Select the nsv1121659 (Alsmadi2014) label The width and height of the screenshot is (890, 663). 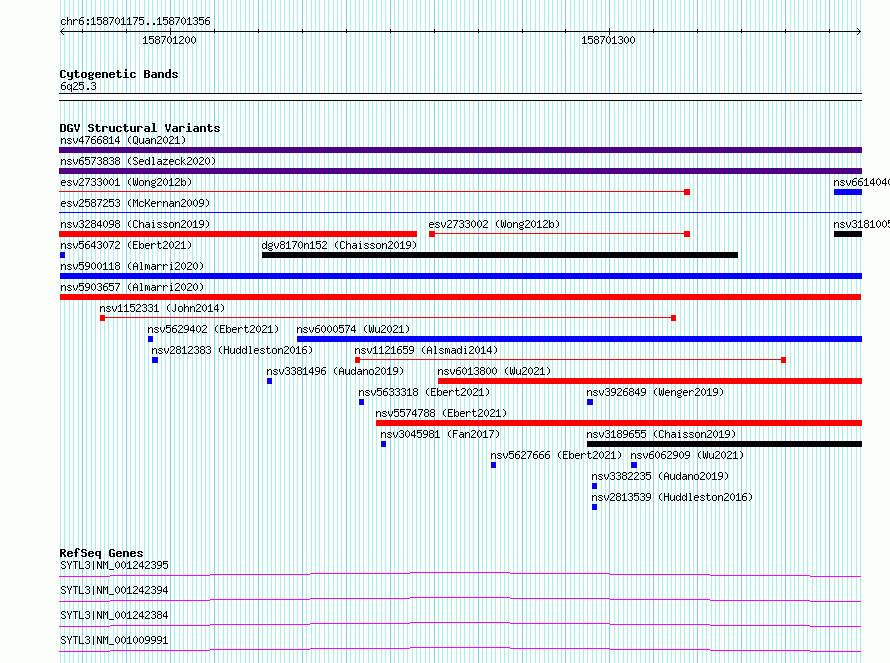pyautogui.click(x=426, y=350)
